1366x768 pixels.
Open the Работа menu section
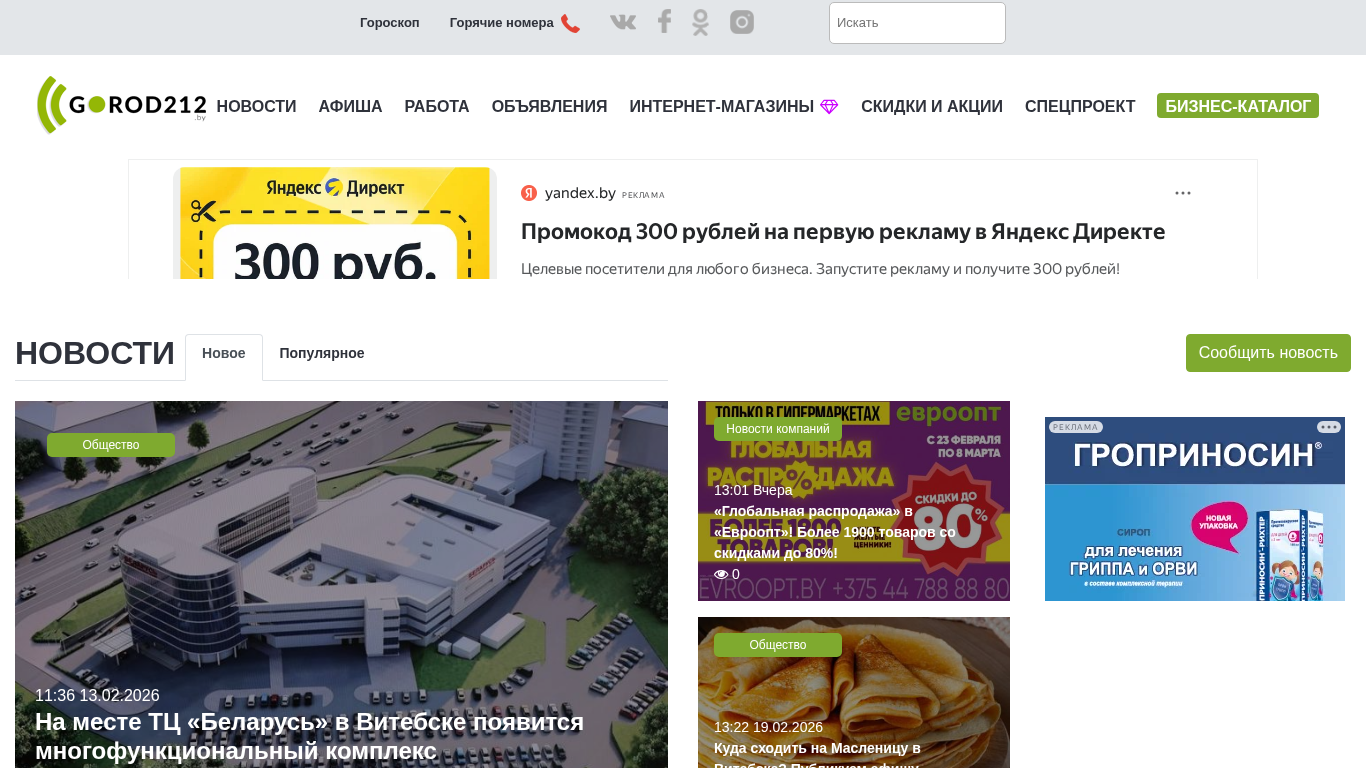click(437, 107)
